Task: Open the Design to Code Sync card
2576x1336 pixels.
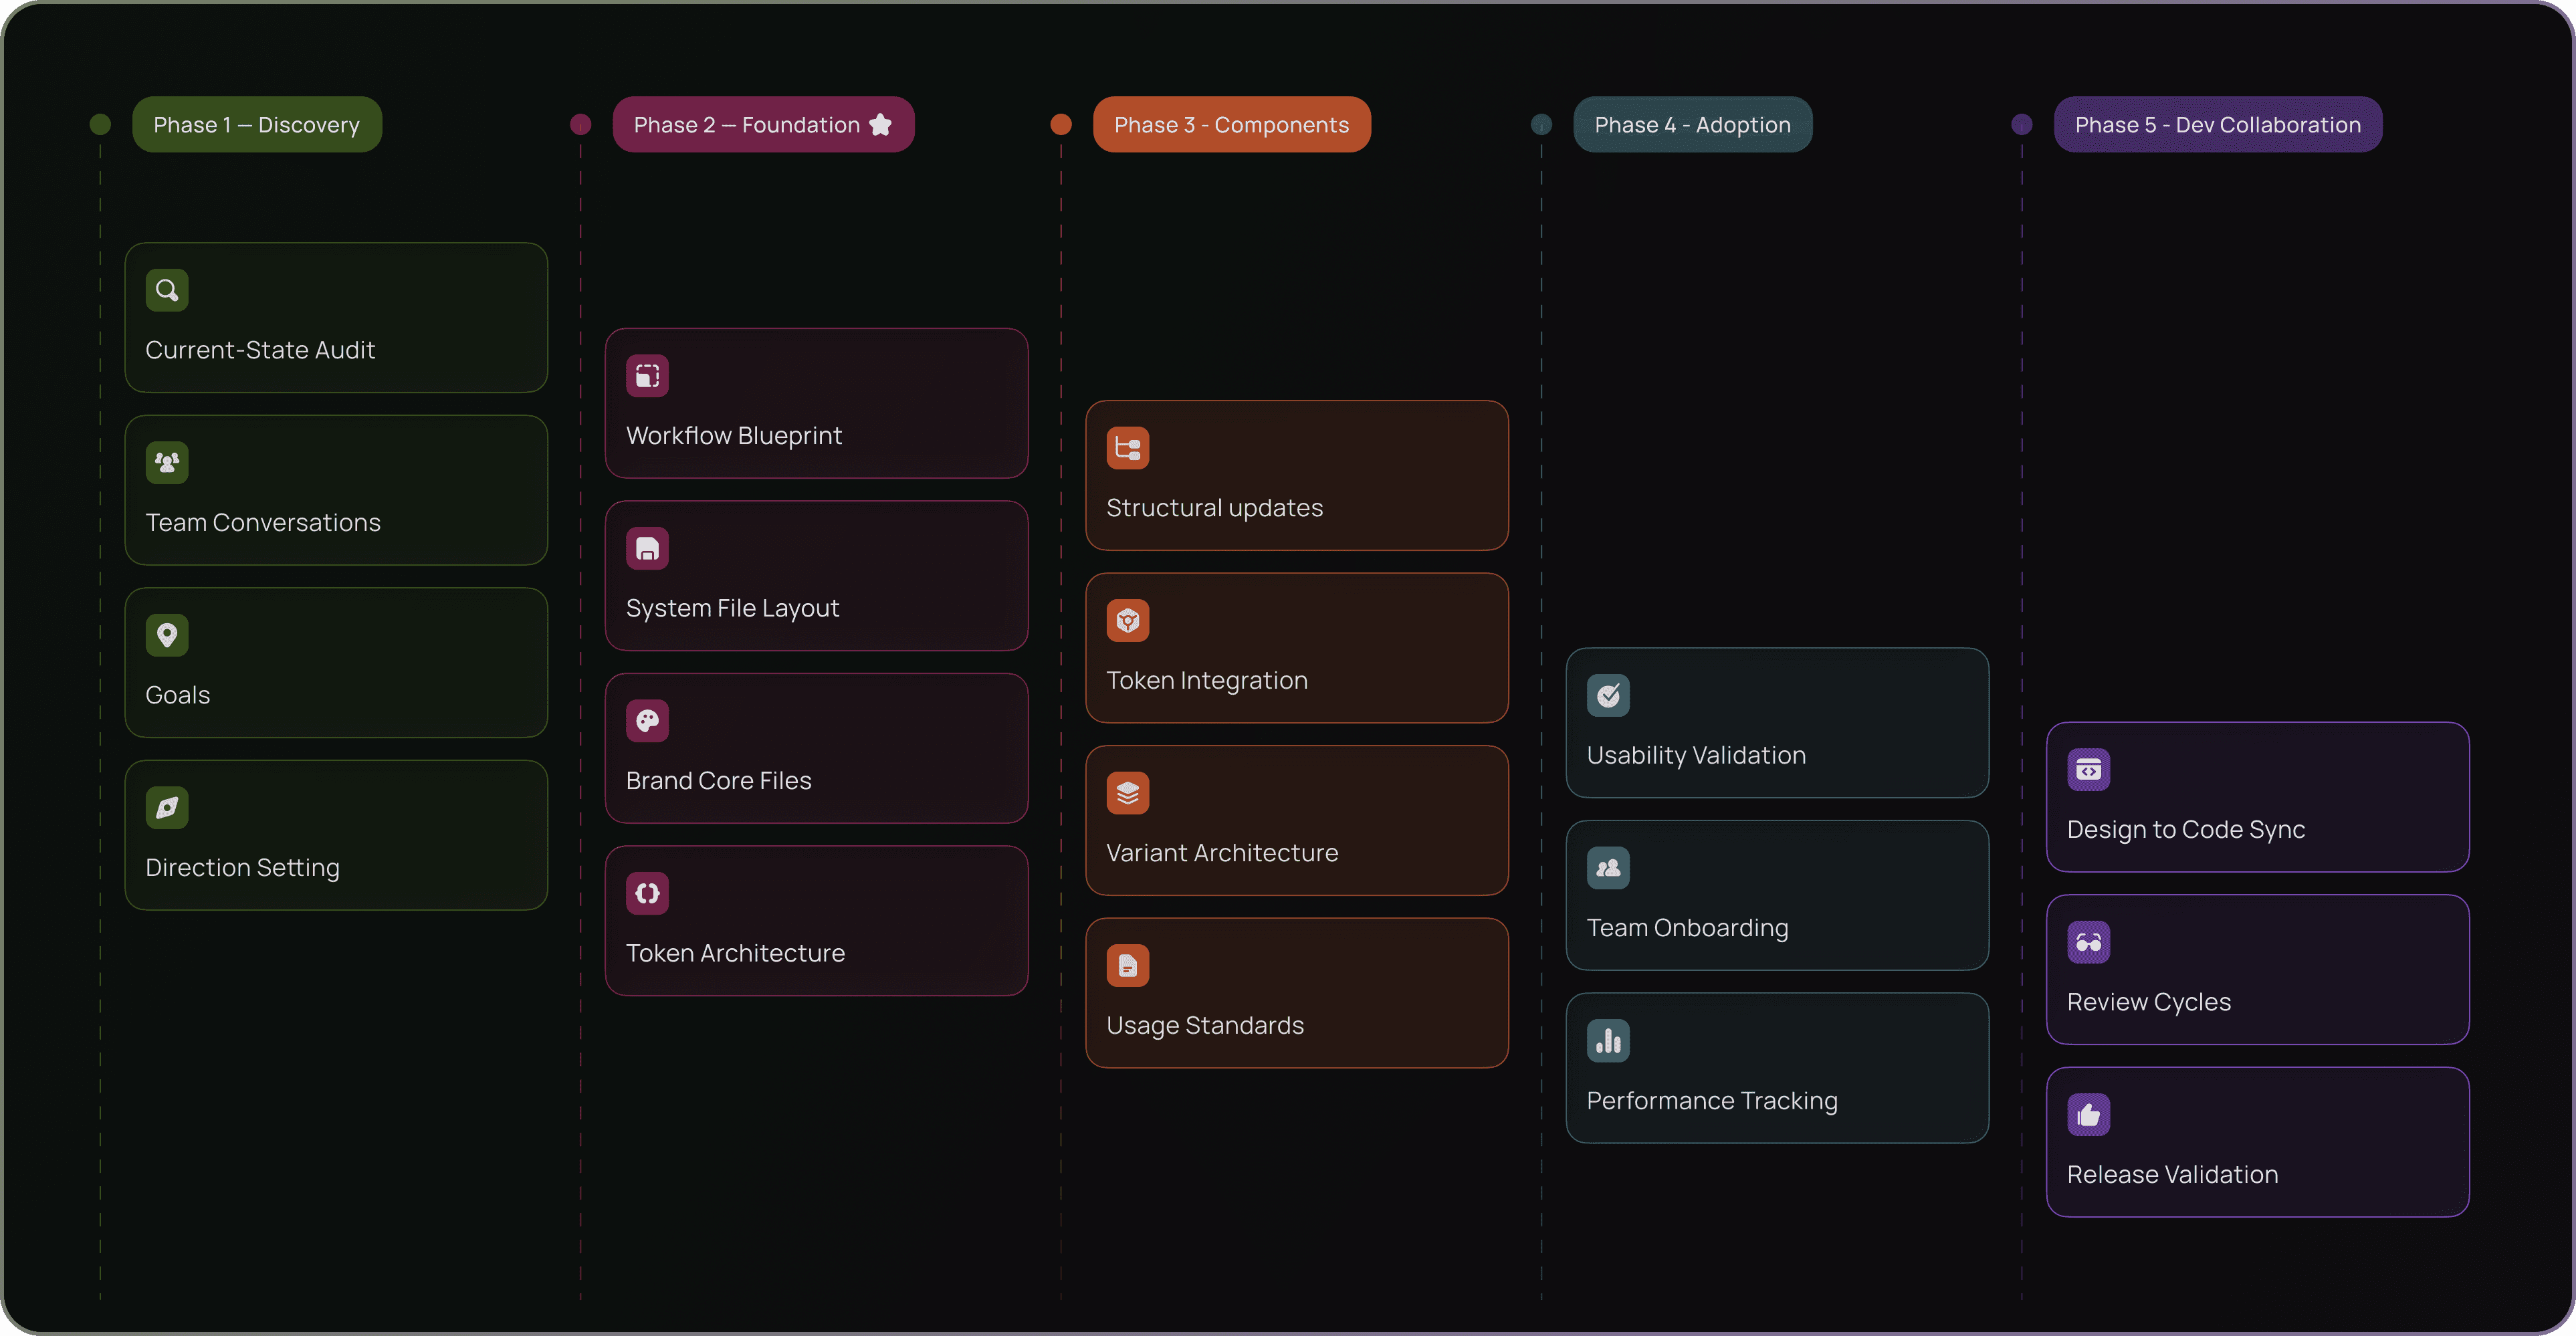Action: [x=2257, y=797]
